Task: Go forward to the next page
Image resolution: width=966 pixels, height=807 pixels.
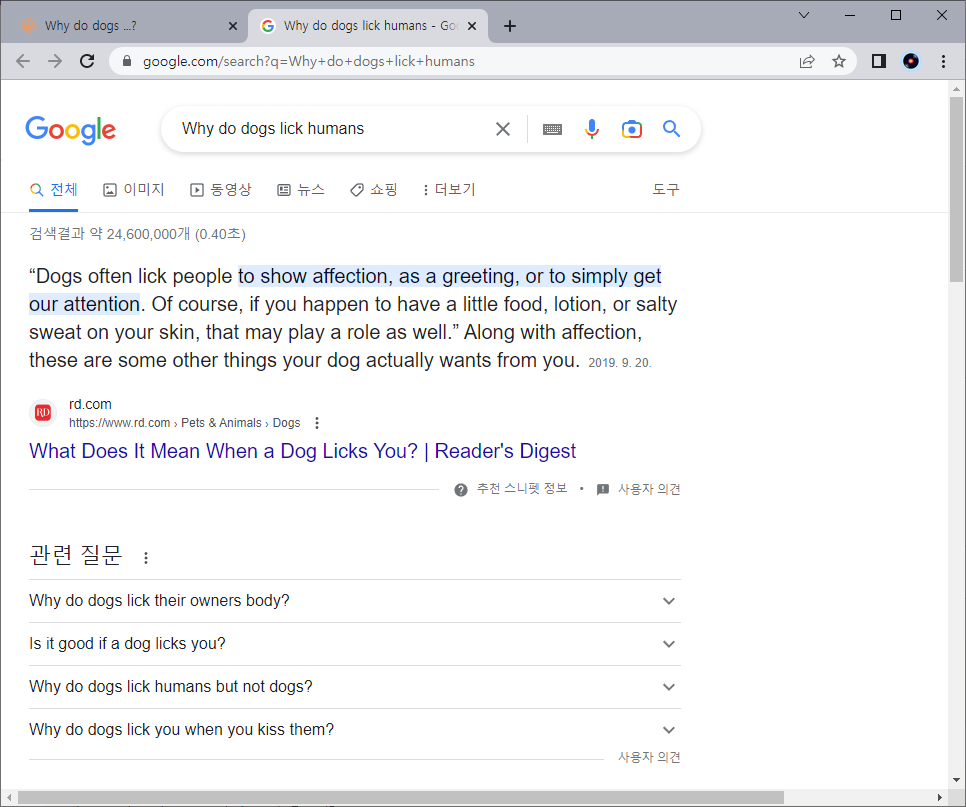Action: click(55, 61)
